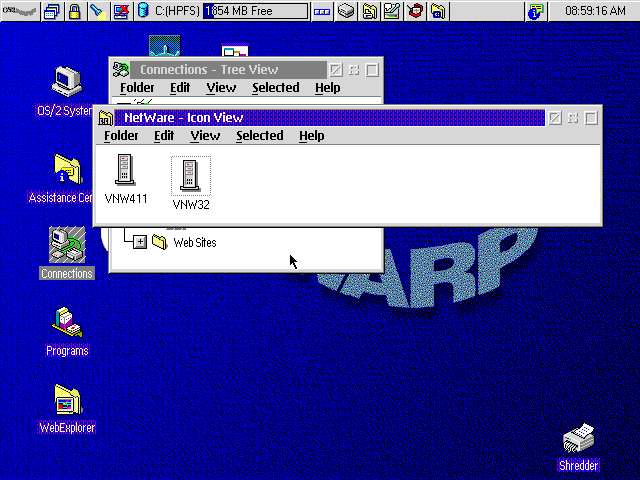This screenshot has height=480, width=640.
Task: Click the padlock lockup icon
Action: [75, 11]
